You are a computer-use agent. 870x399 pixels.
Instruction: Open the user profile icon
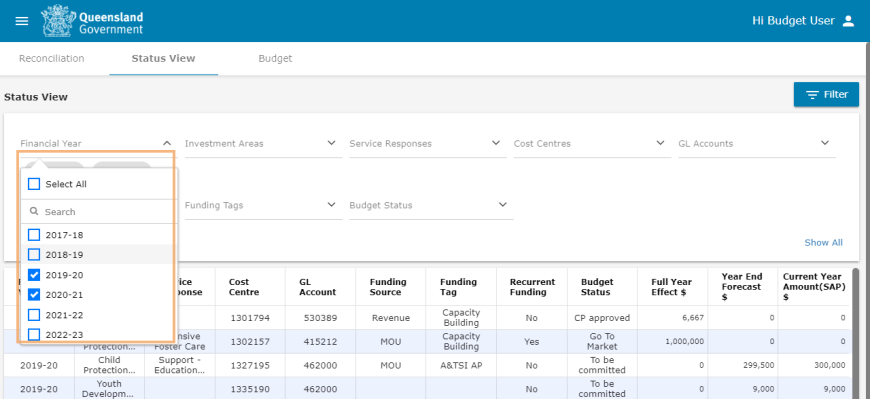point(848,21)
